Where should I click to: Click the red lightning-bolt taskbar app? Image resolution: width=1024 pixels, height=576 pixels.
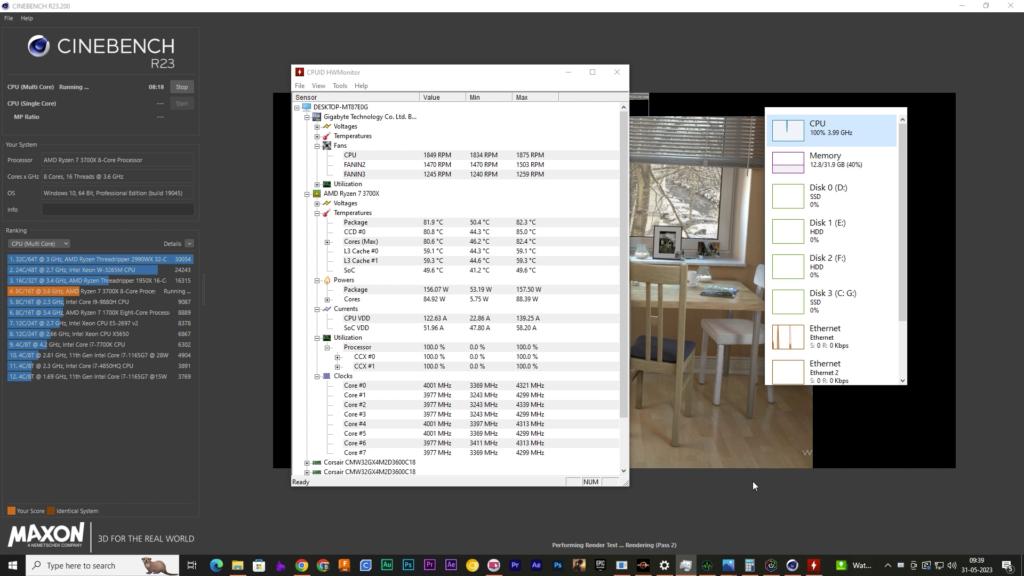pos(814,565)
